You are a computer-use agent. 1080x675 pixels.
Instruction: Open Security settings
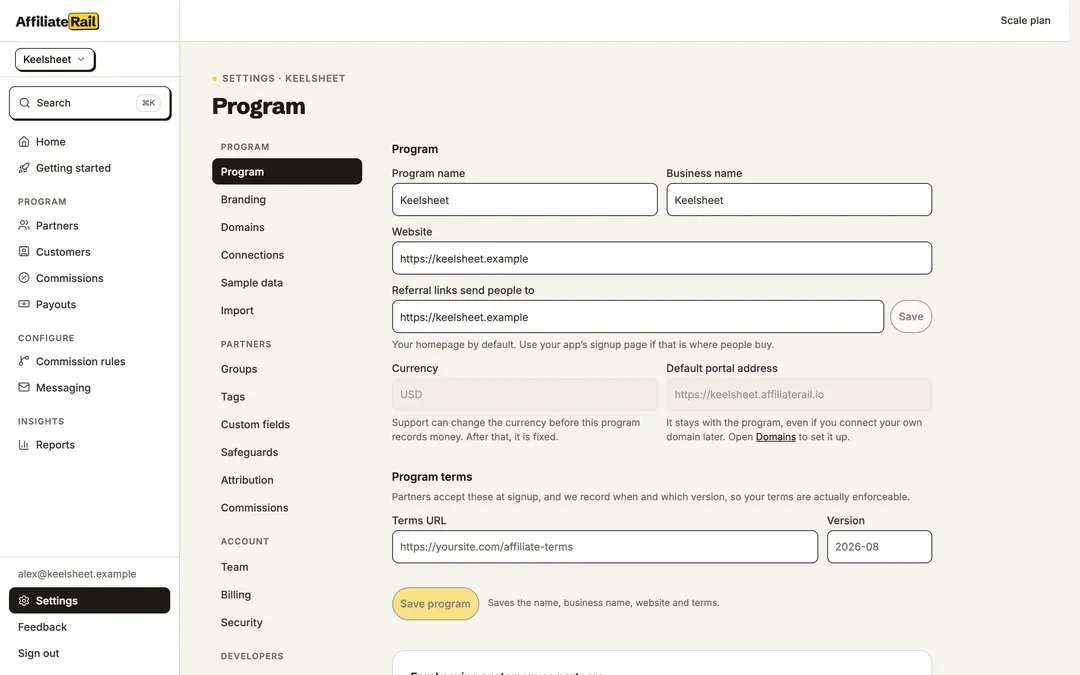click(287, 622)
